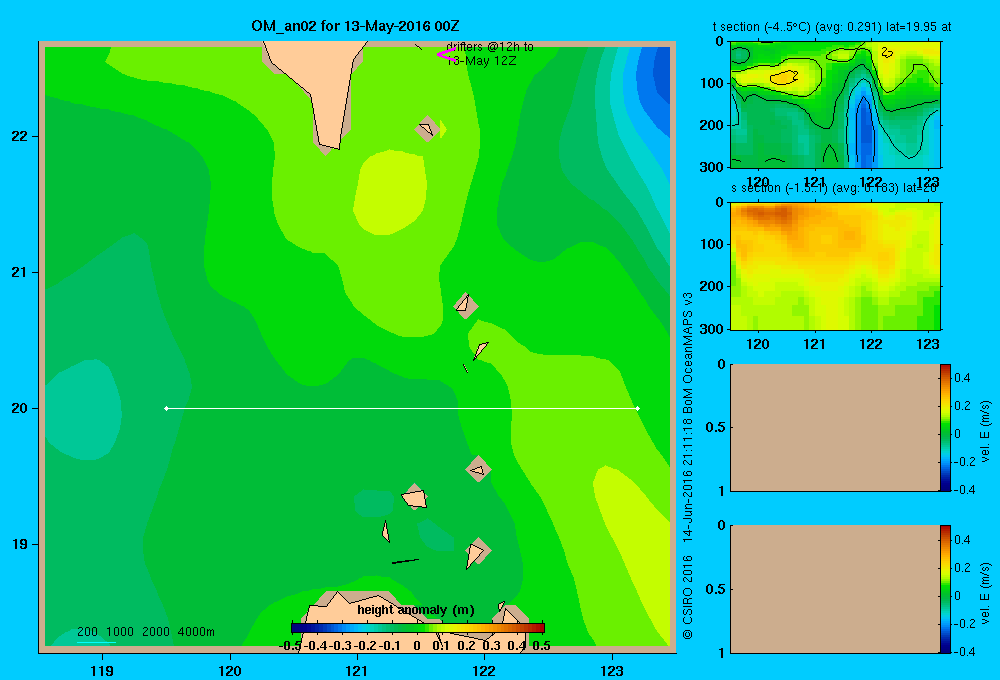Click depth label 300 on t section axis
1000x680 pixels.
[x=711, y=167]
